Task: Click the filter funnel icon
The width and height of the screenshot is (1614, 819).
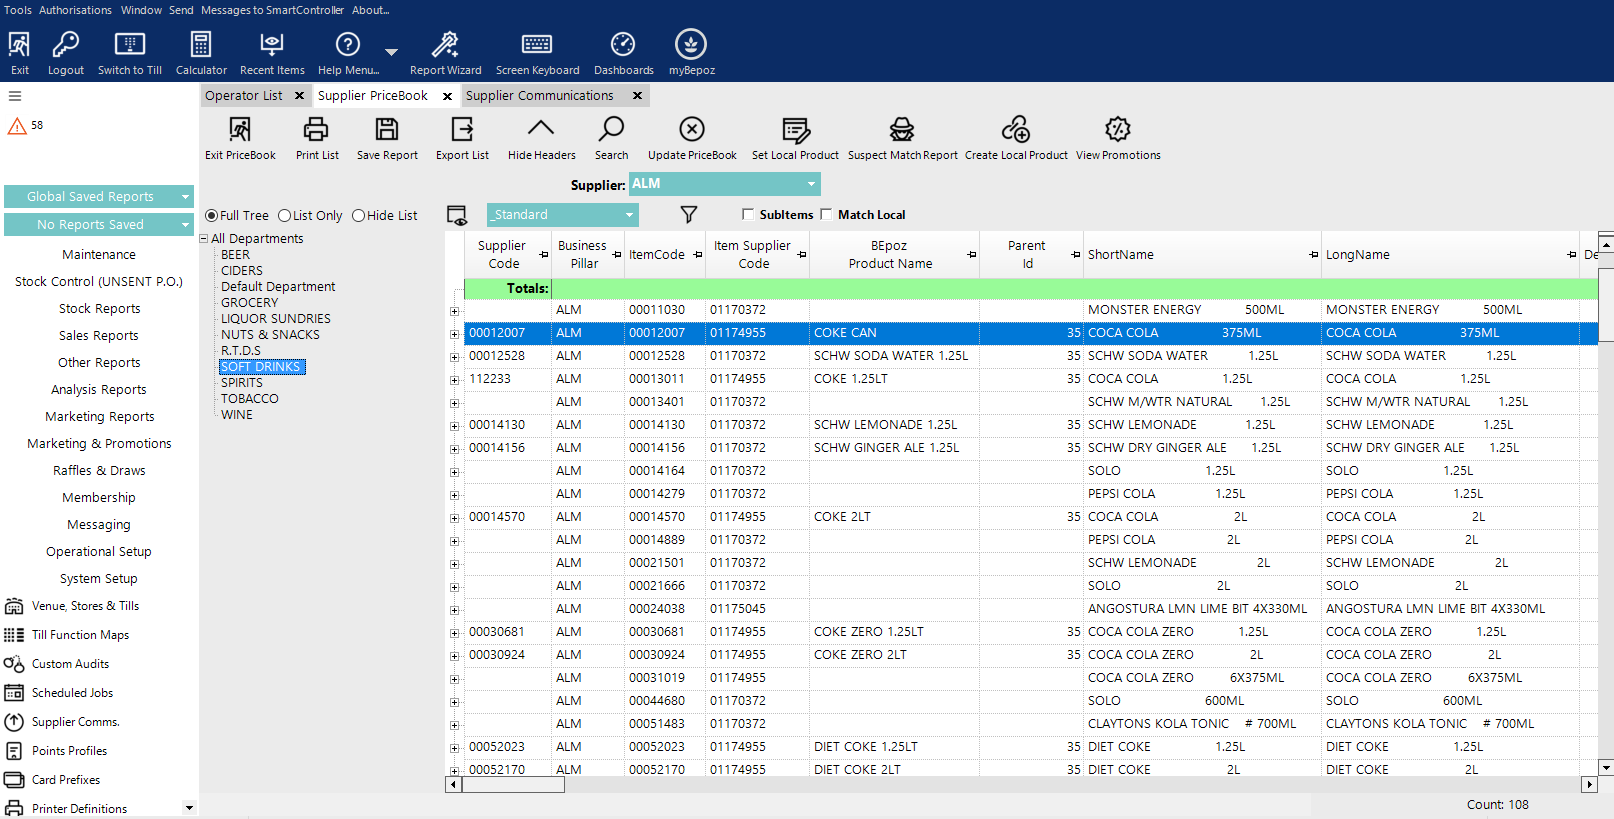Action: point(689,214)
